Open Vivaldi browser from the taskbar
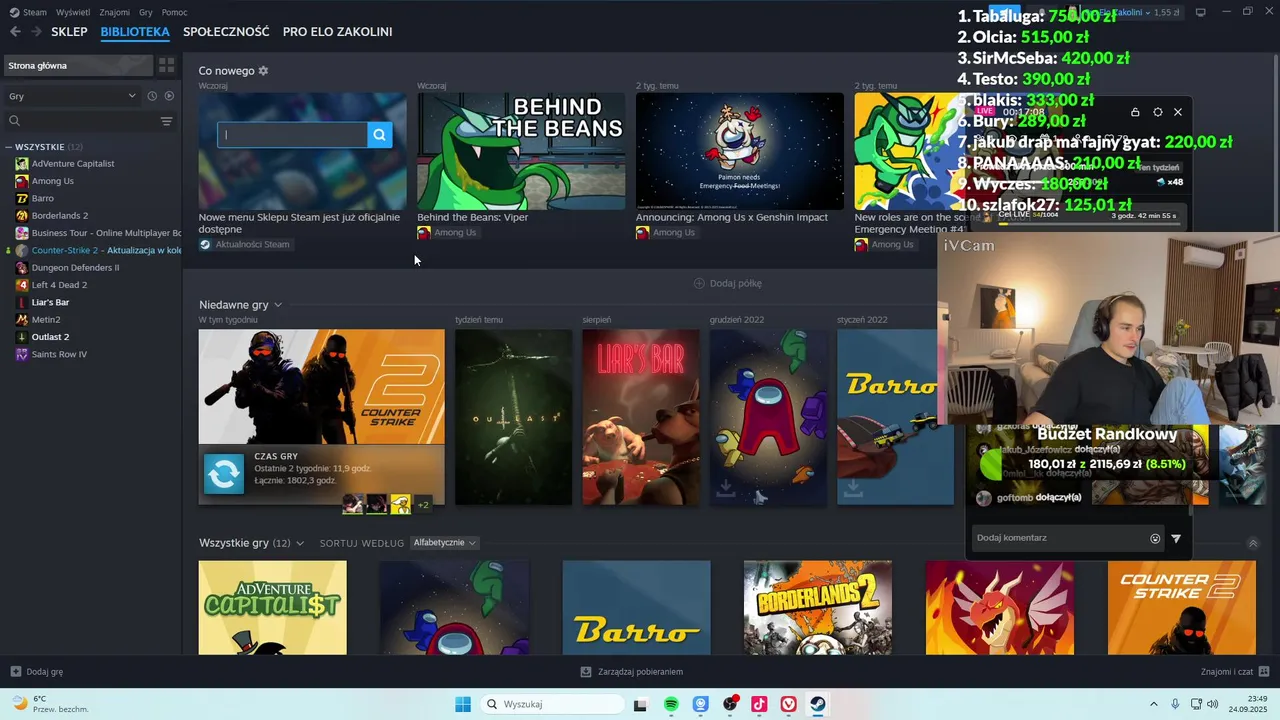 (x=789, y=704)
